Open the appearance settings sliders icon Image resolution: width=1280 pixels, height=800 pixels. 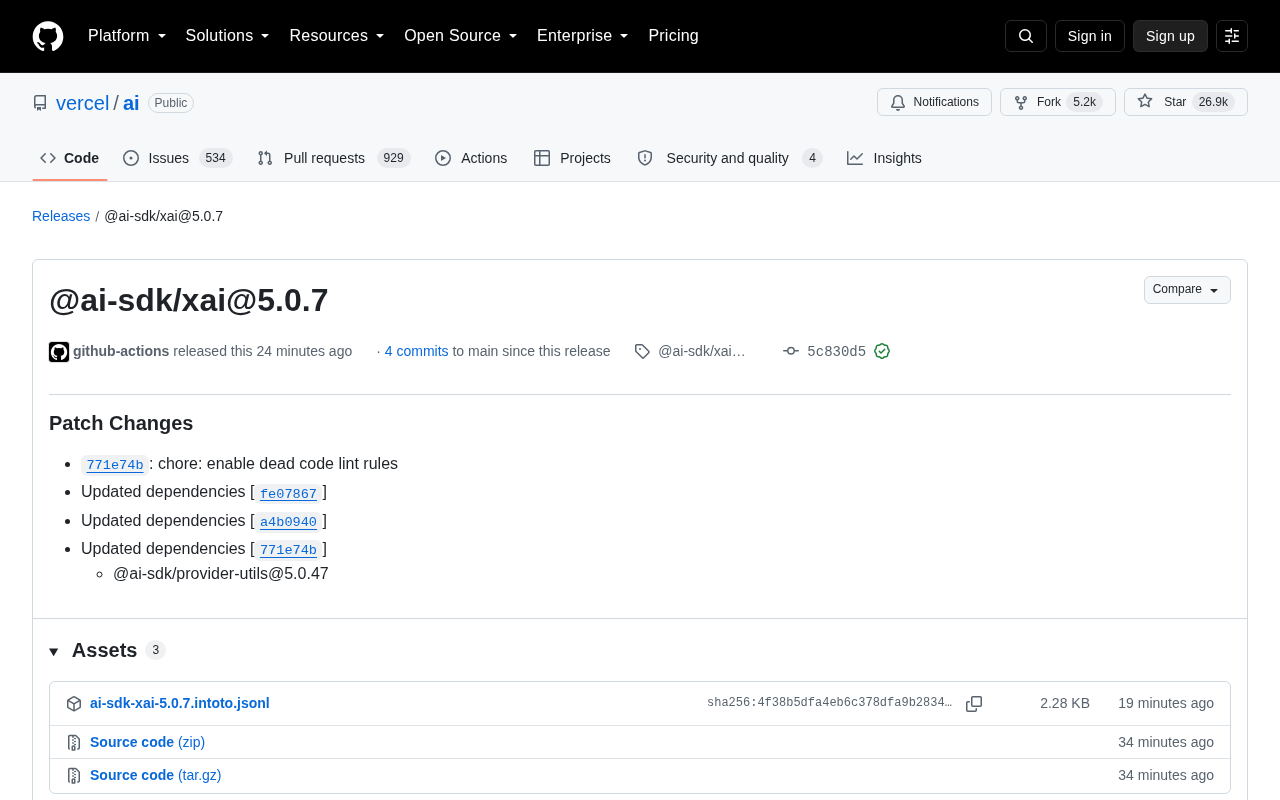pos(1232,36)
